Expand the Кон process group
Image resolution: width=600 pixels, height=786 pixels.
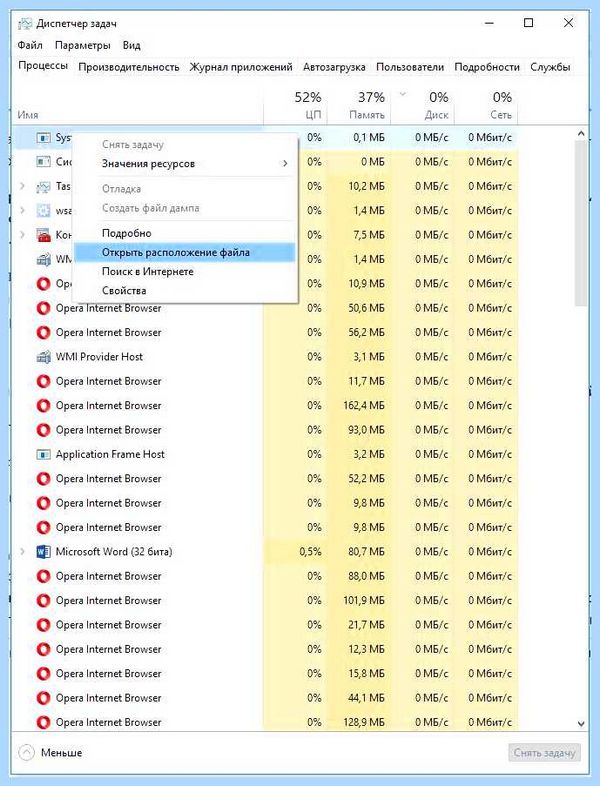click(23, 235)
